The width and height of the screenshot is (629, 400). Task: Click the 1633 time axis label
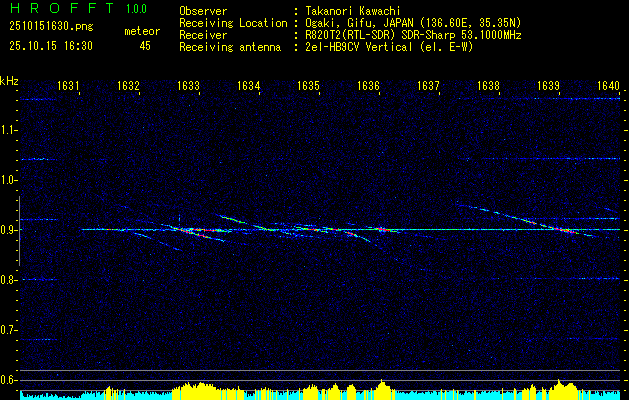point(188,85)
